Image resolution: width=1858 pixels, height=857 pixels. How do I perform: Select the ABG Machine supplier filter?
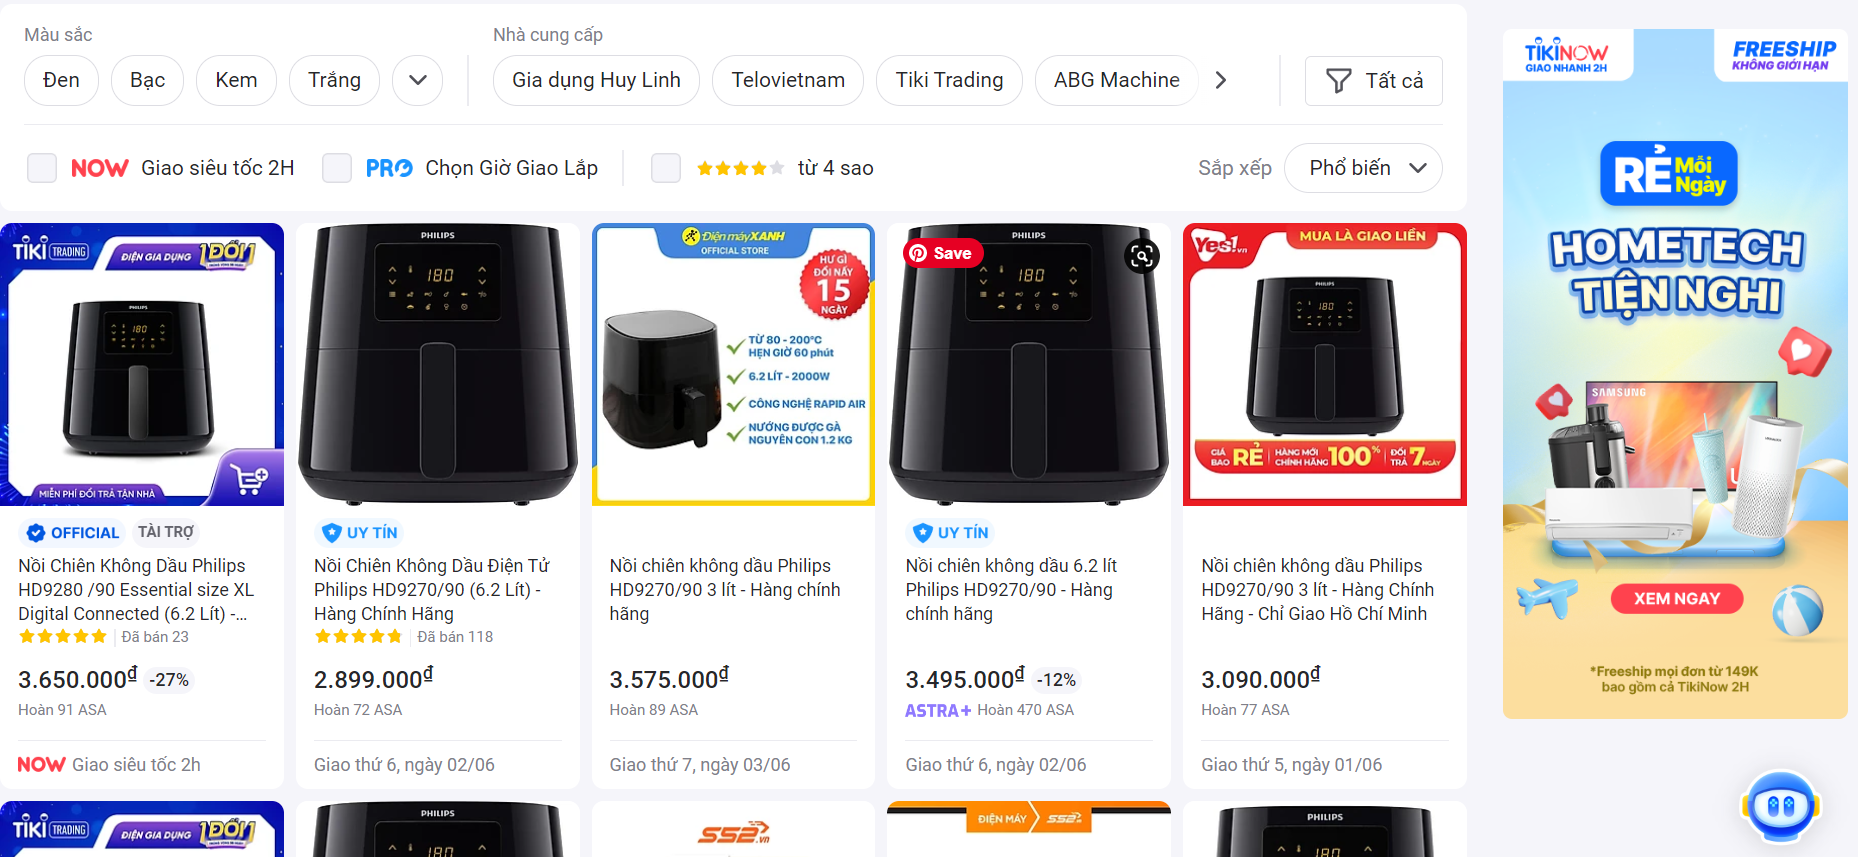pyautogui.click(x=1116, y=80)
